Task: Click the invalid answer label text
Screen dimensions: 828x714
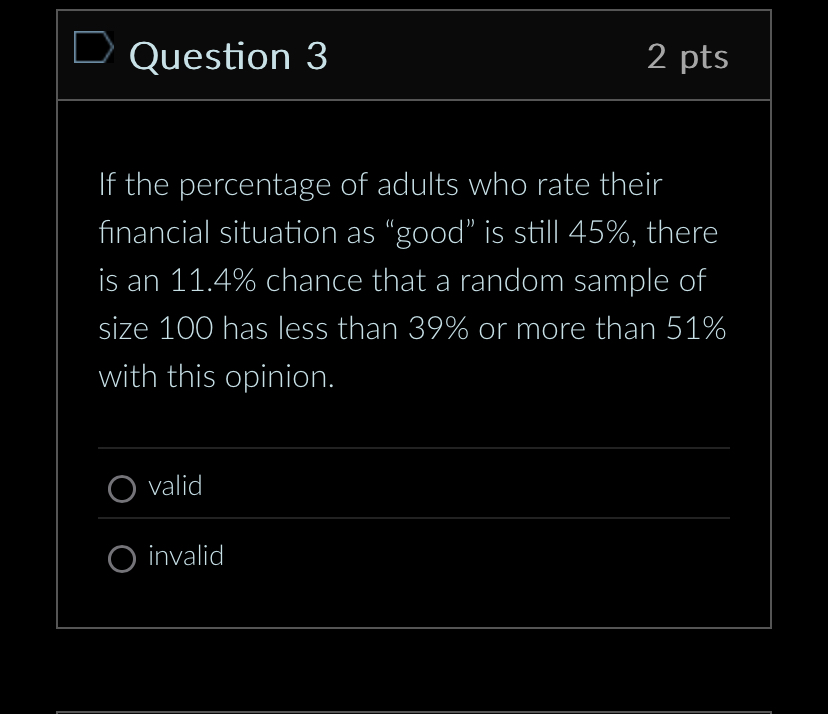Action: 186,556
